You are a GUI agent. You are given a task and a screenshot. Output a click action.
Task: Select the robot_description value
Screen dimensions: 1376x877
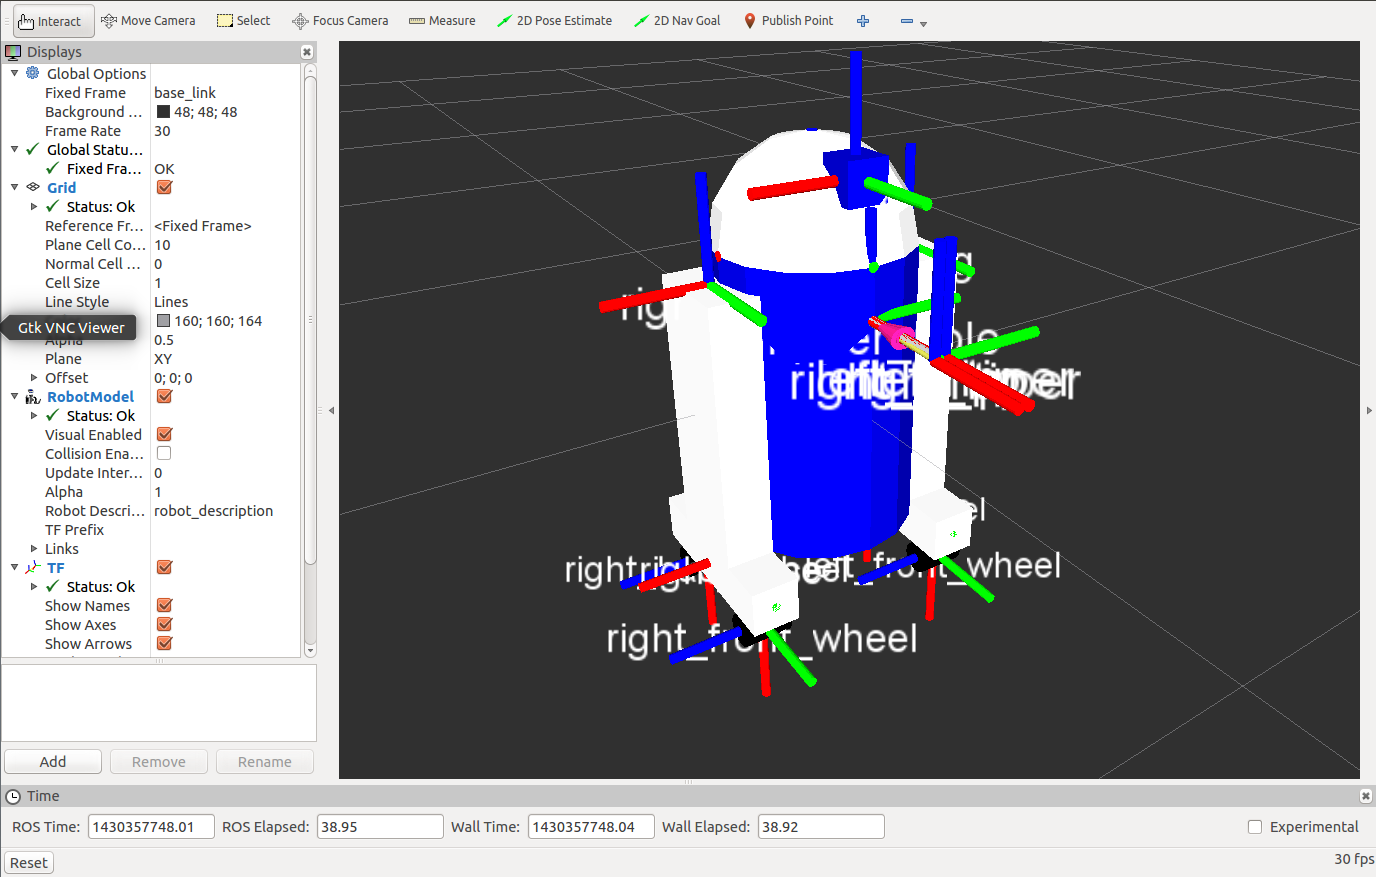tap(213, 511)
